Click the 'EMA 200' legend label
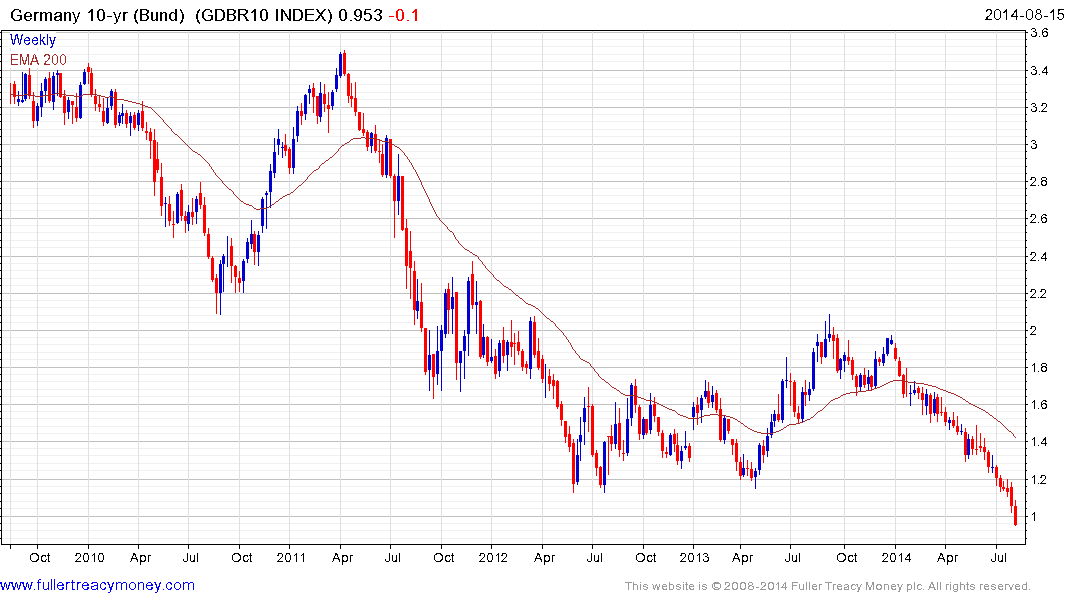 tap(38, 60)
